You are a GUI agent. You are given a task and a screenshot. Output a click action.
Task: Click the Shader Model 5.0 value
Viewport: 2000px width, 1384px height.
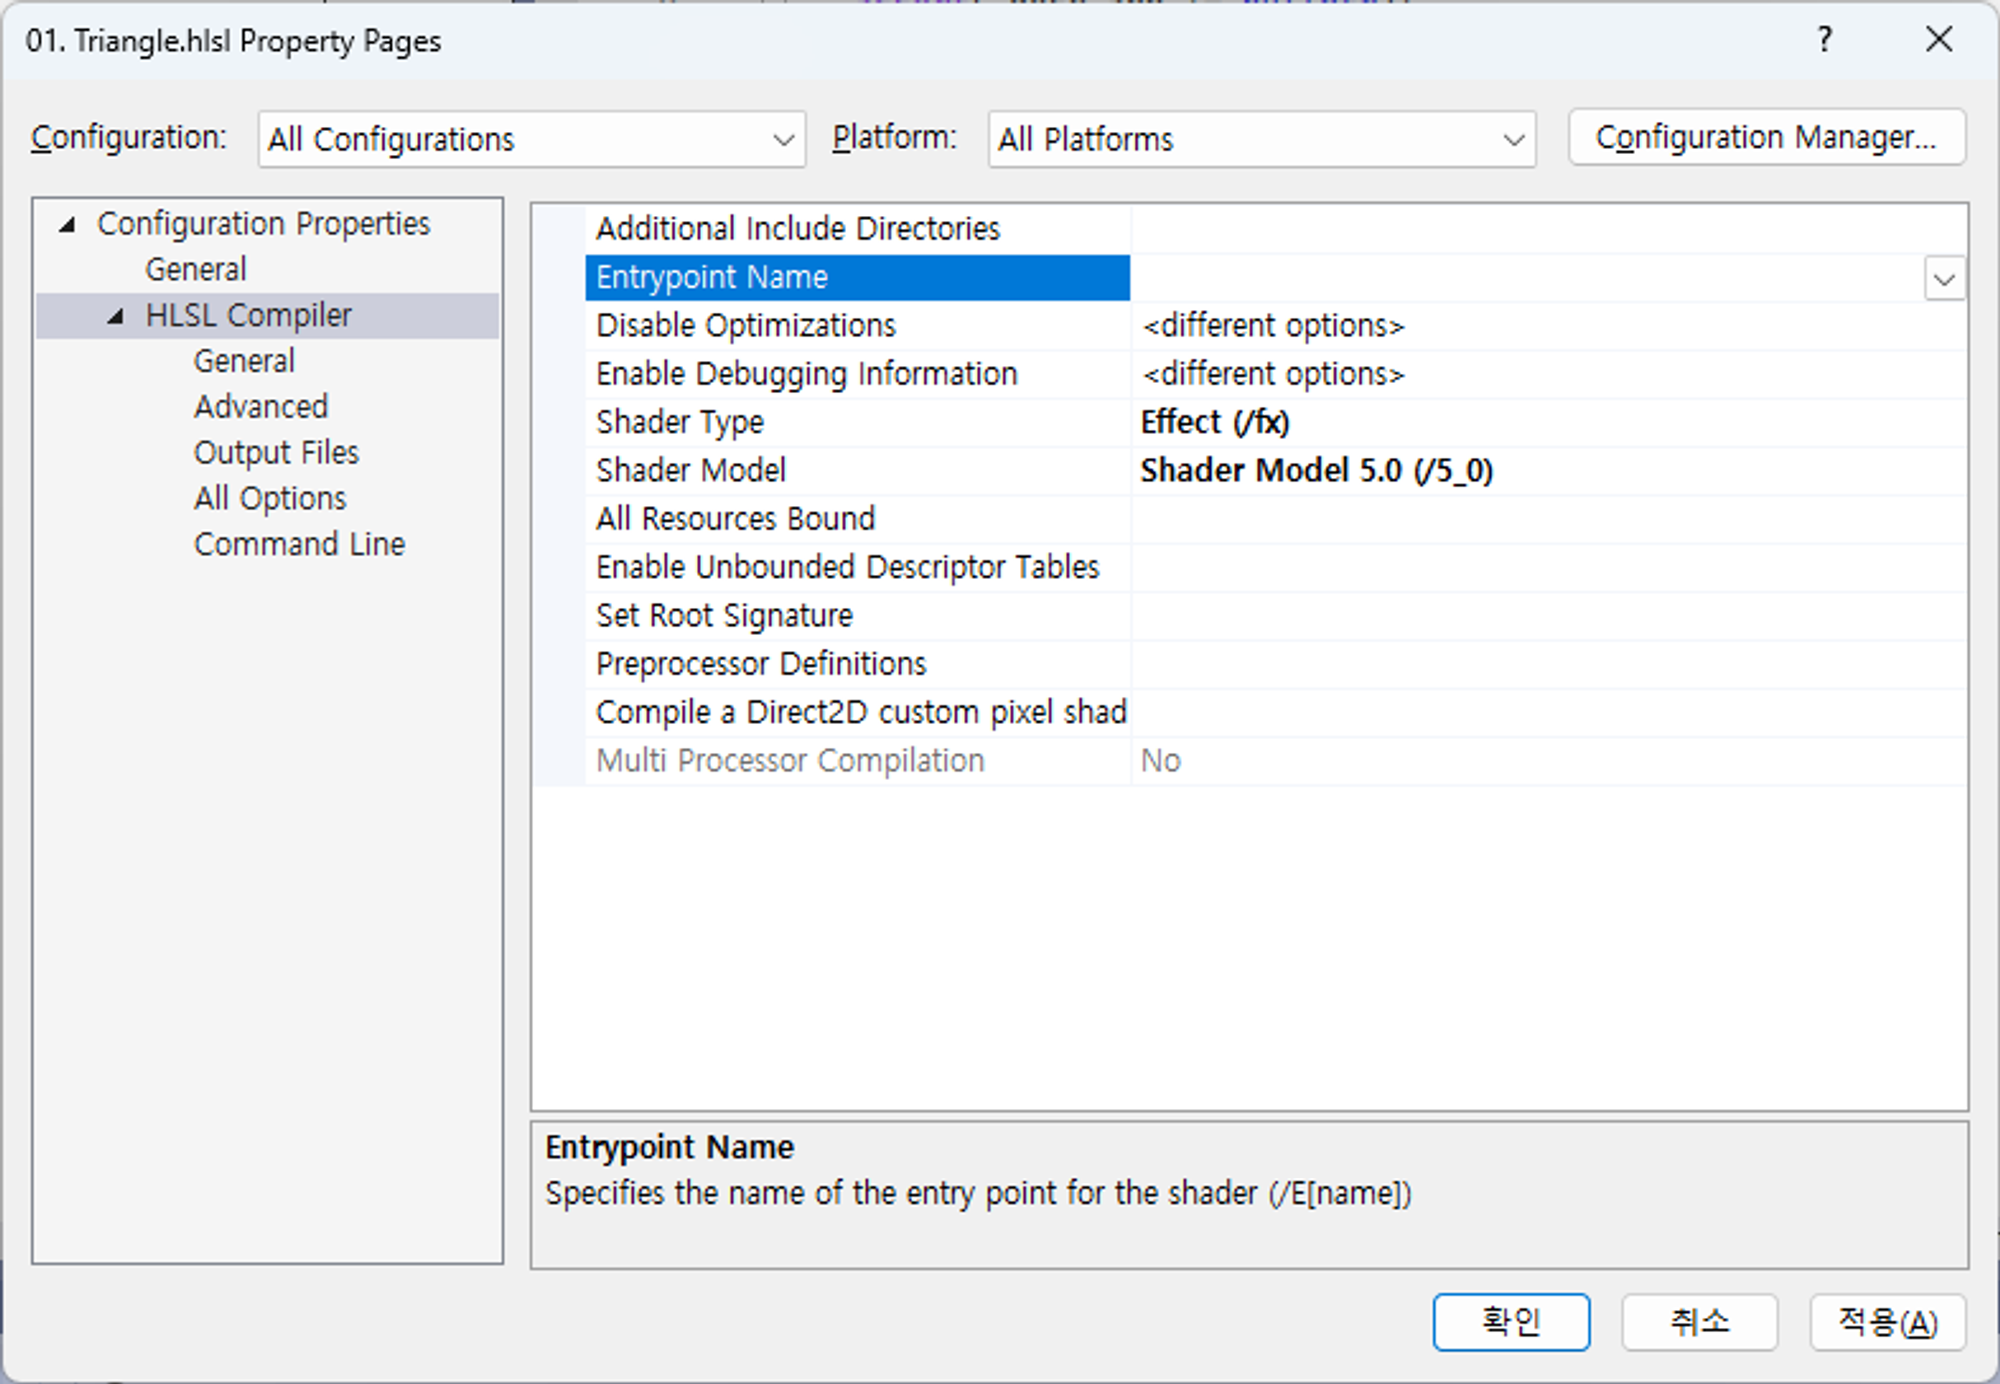[1316, 471]
